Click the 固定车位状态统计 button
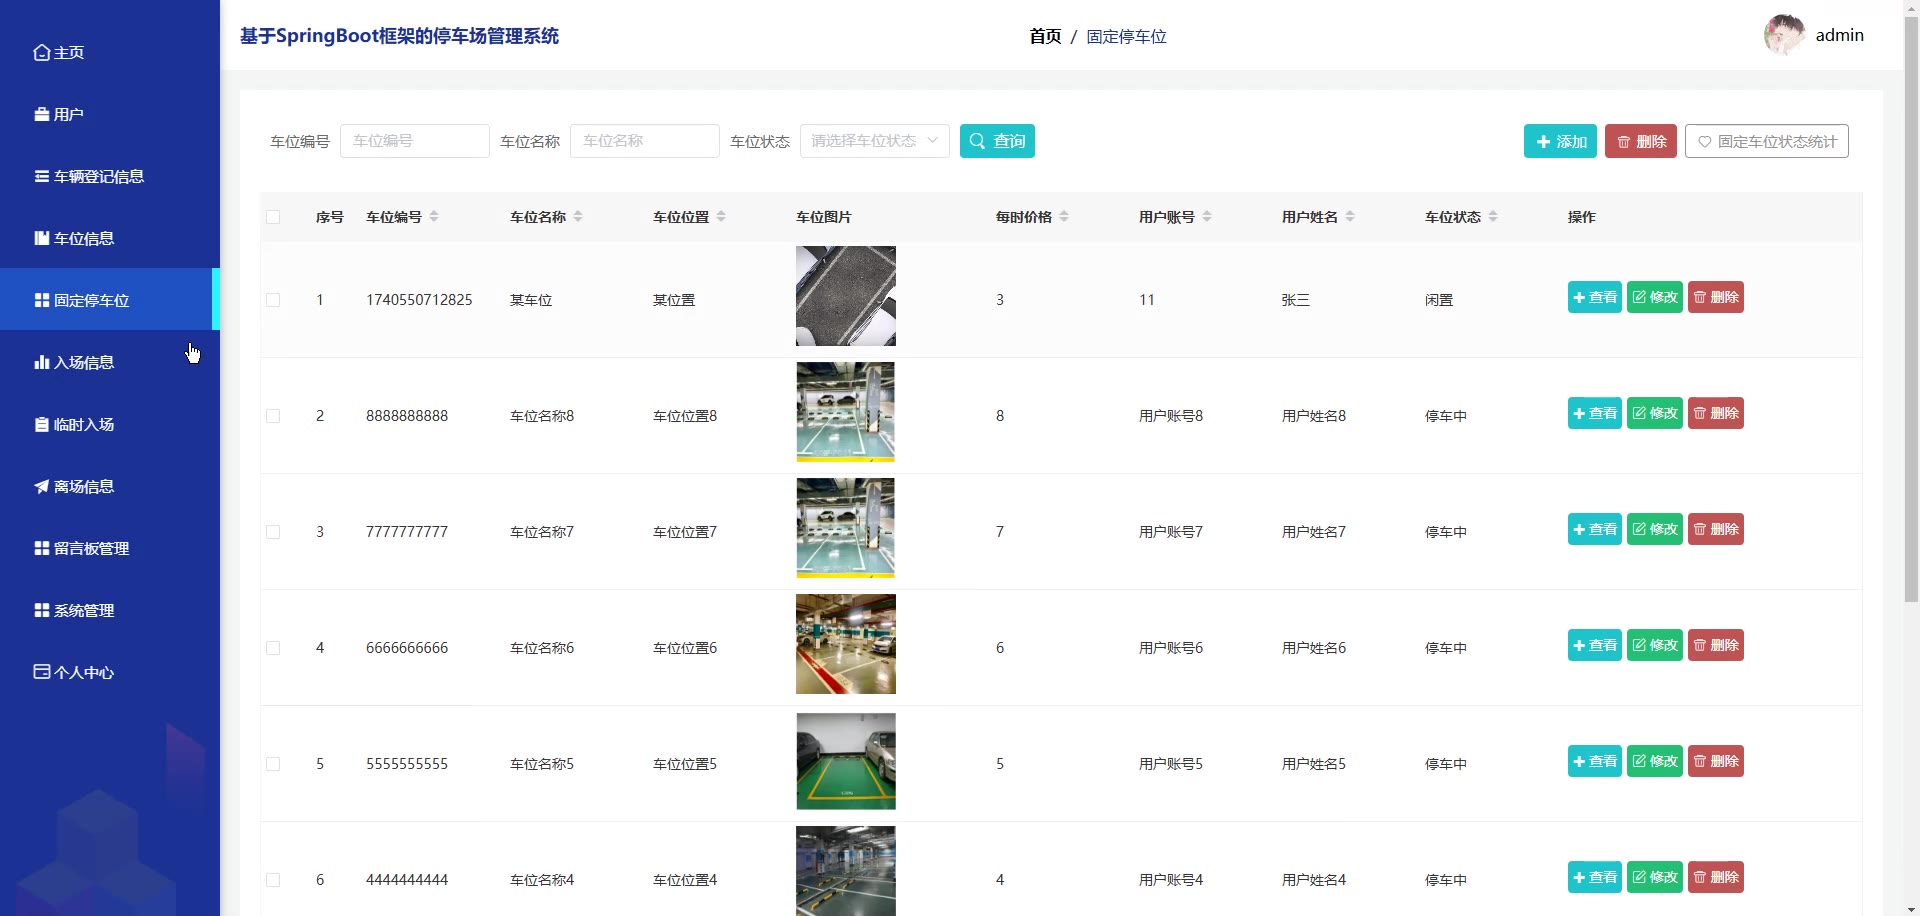The width and height of the screenshot is (1920, 916). (x=1766, y=142)
